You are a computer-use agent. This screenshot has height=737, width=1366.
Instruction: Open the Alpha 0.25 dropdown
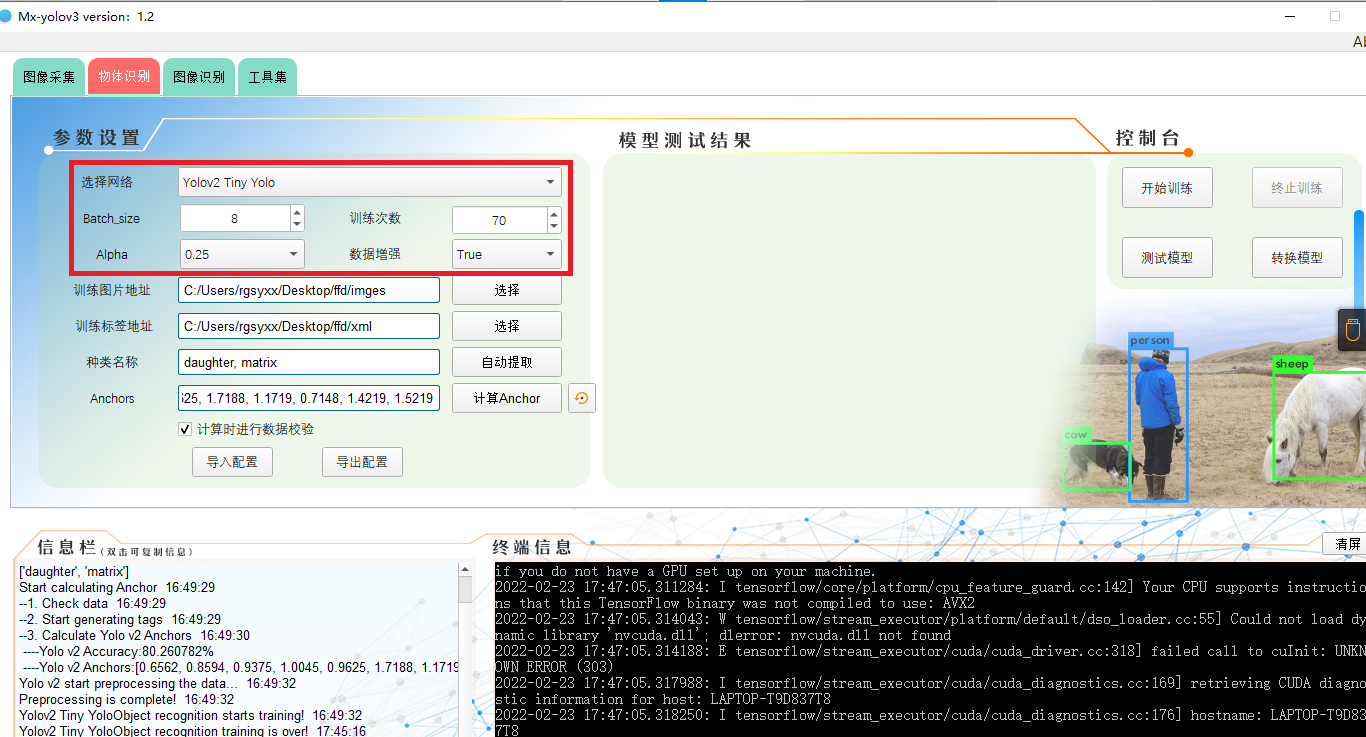[242, 254]
